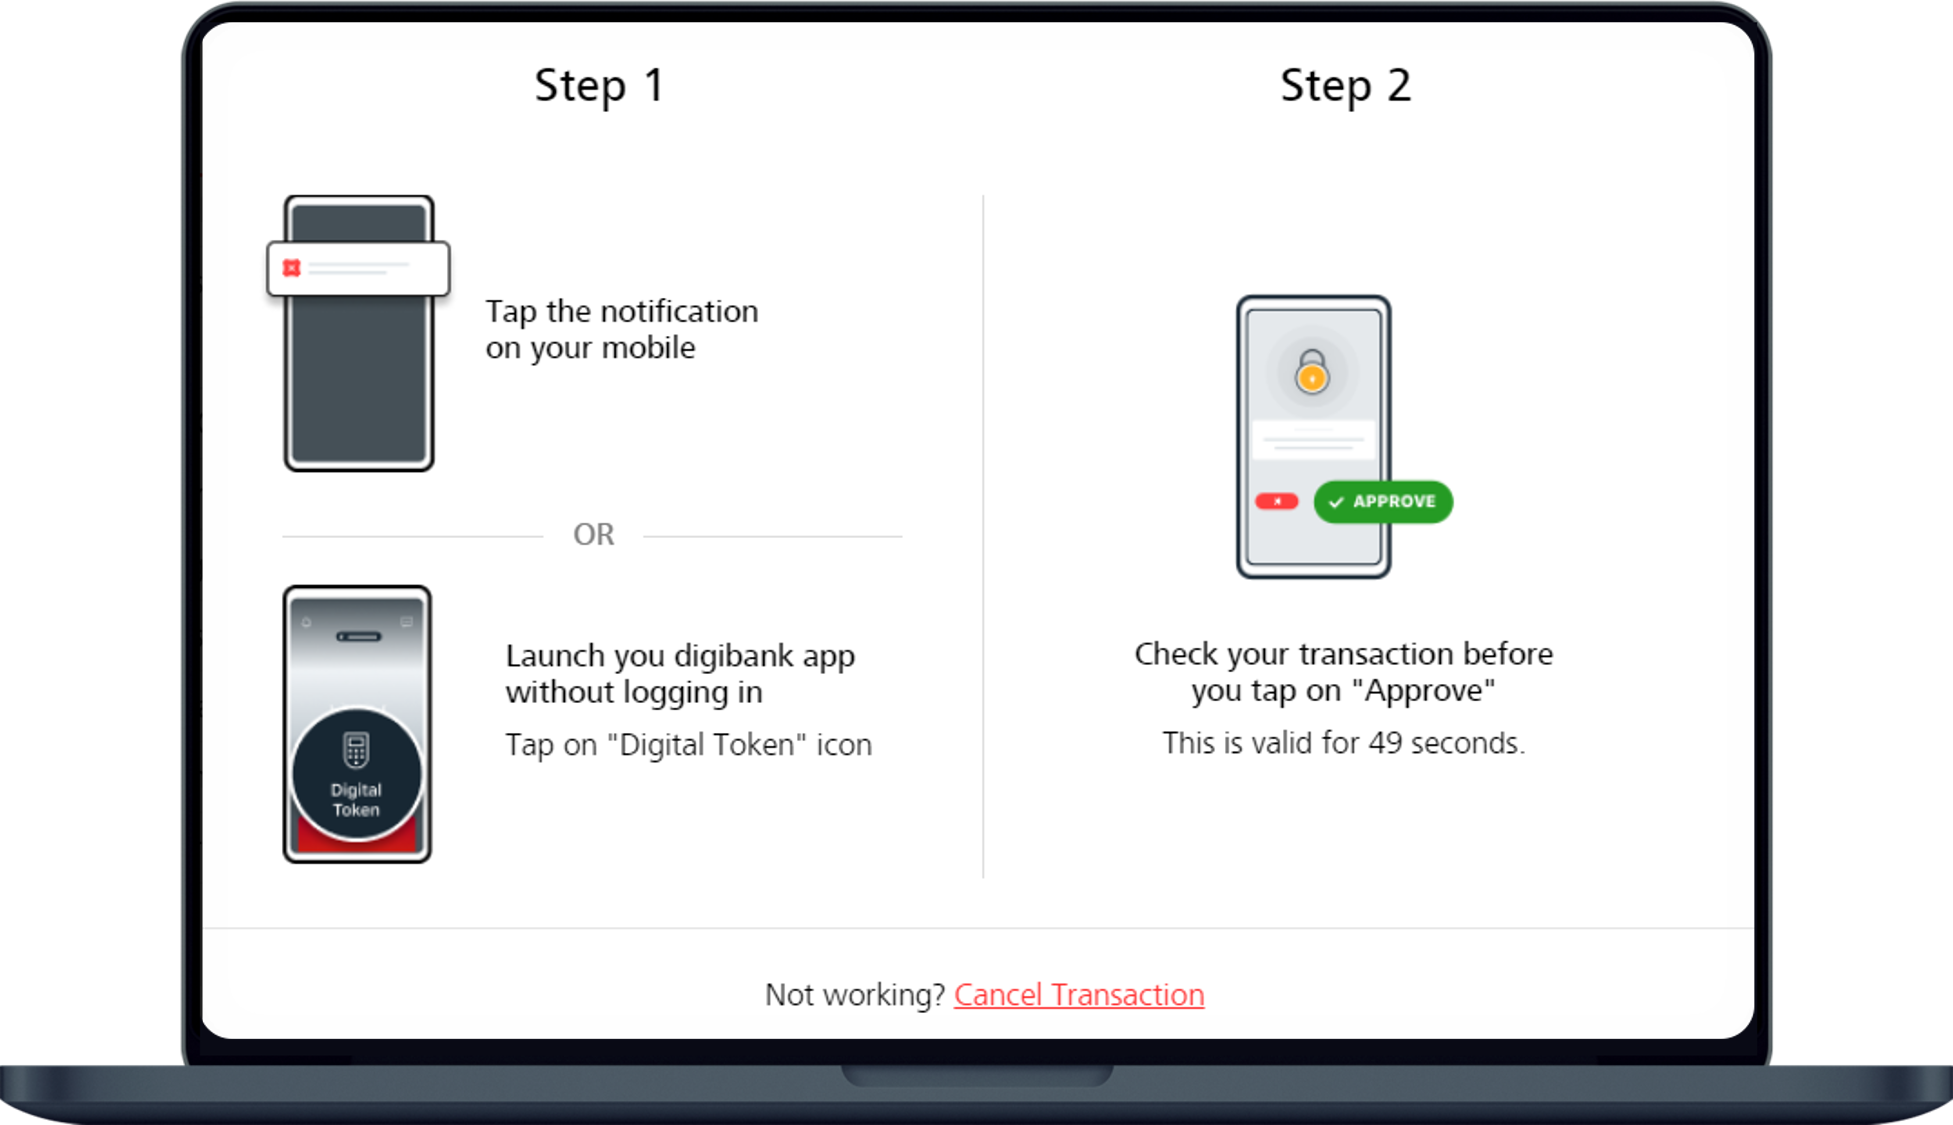Click the red reject button on phone
Viewport: 1953px width, 1125px height.
pos(1277,501)
